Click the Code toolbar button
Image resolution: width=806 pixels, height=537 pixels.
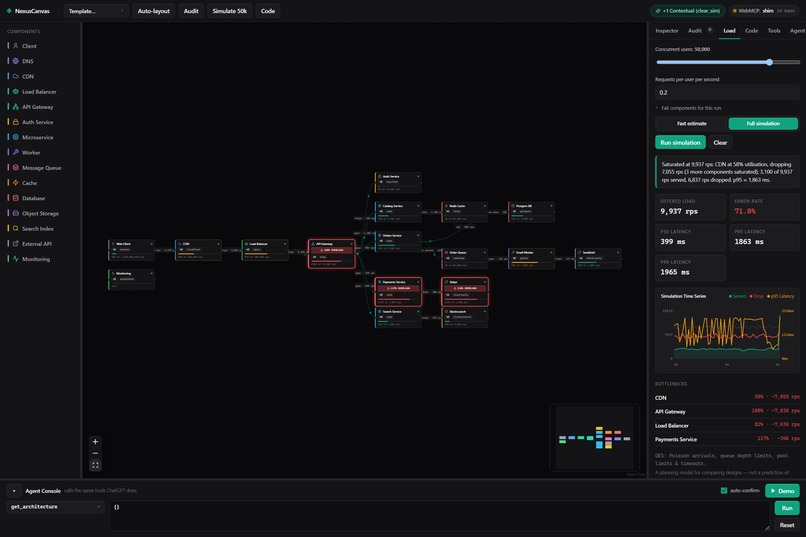267,11
